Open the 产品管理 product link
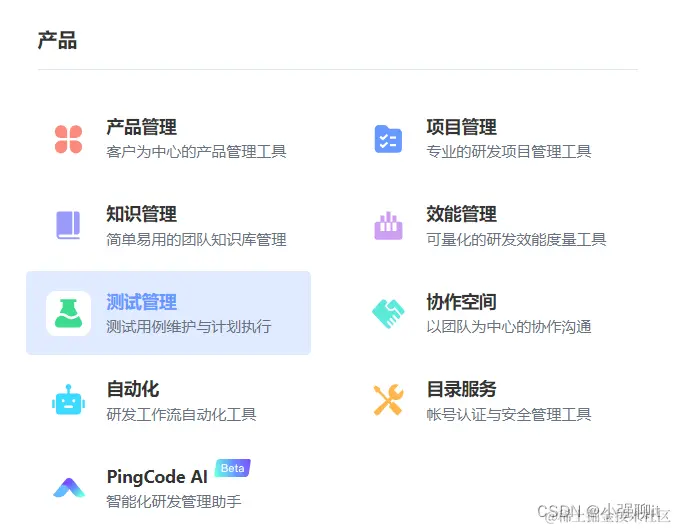 point(141,127)
